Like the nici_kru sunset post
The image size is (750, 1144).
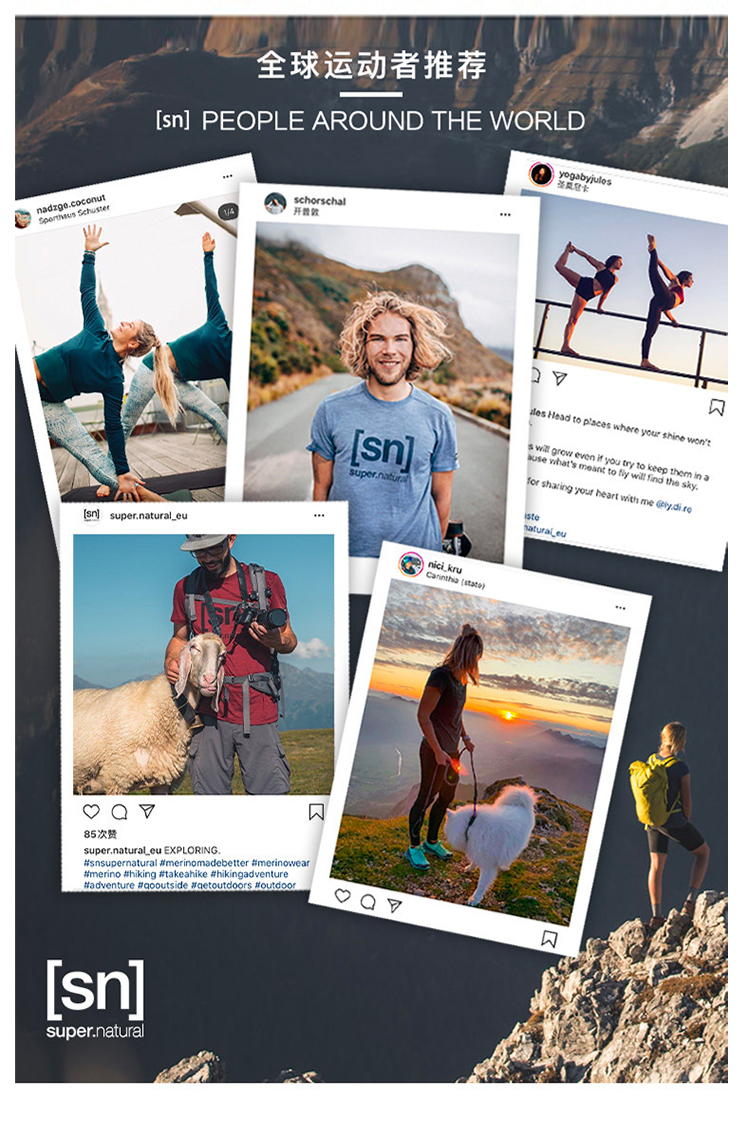(342, 895)
